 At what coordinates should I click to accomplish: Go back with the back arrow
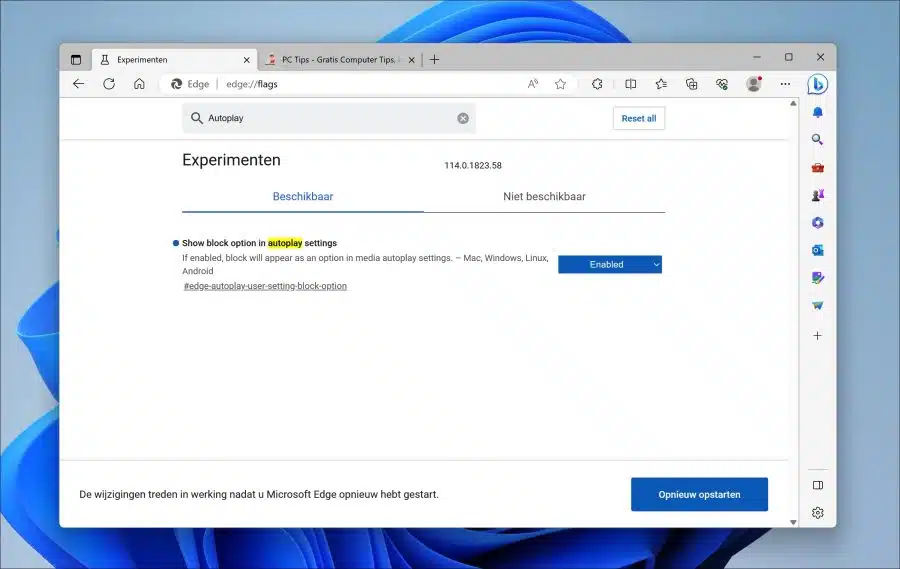tap(79, 84)
